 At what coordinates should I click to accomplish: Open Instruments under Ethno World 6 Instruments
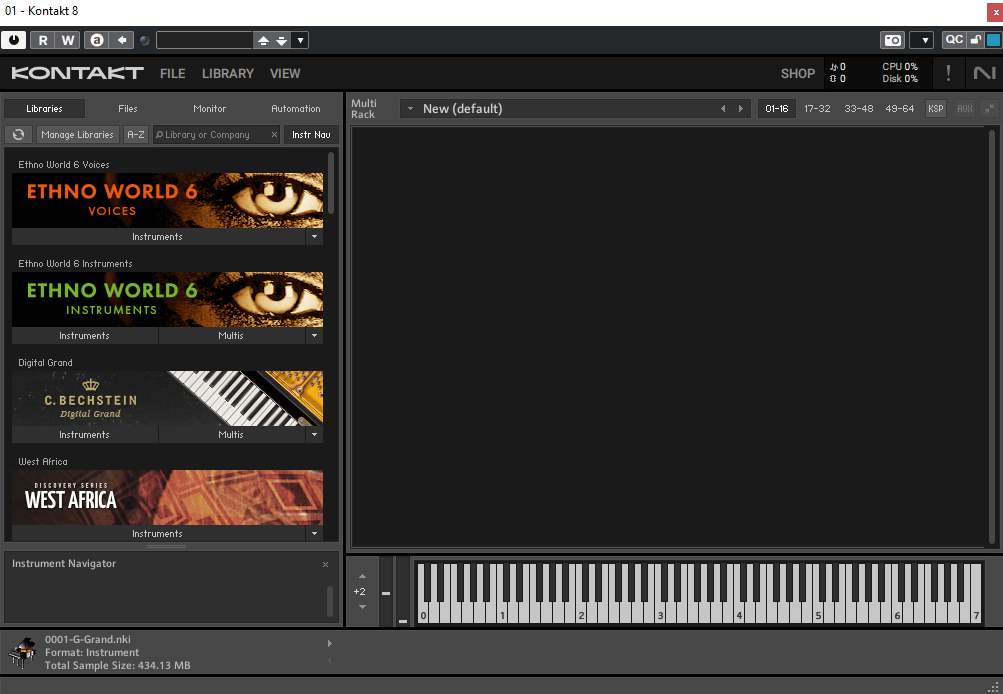click(x=84, y=336)
